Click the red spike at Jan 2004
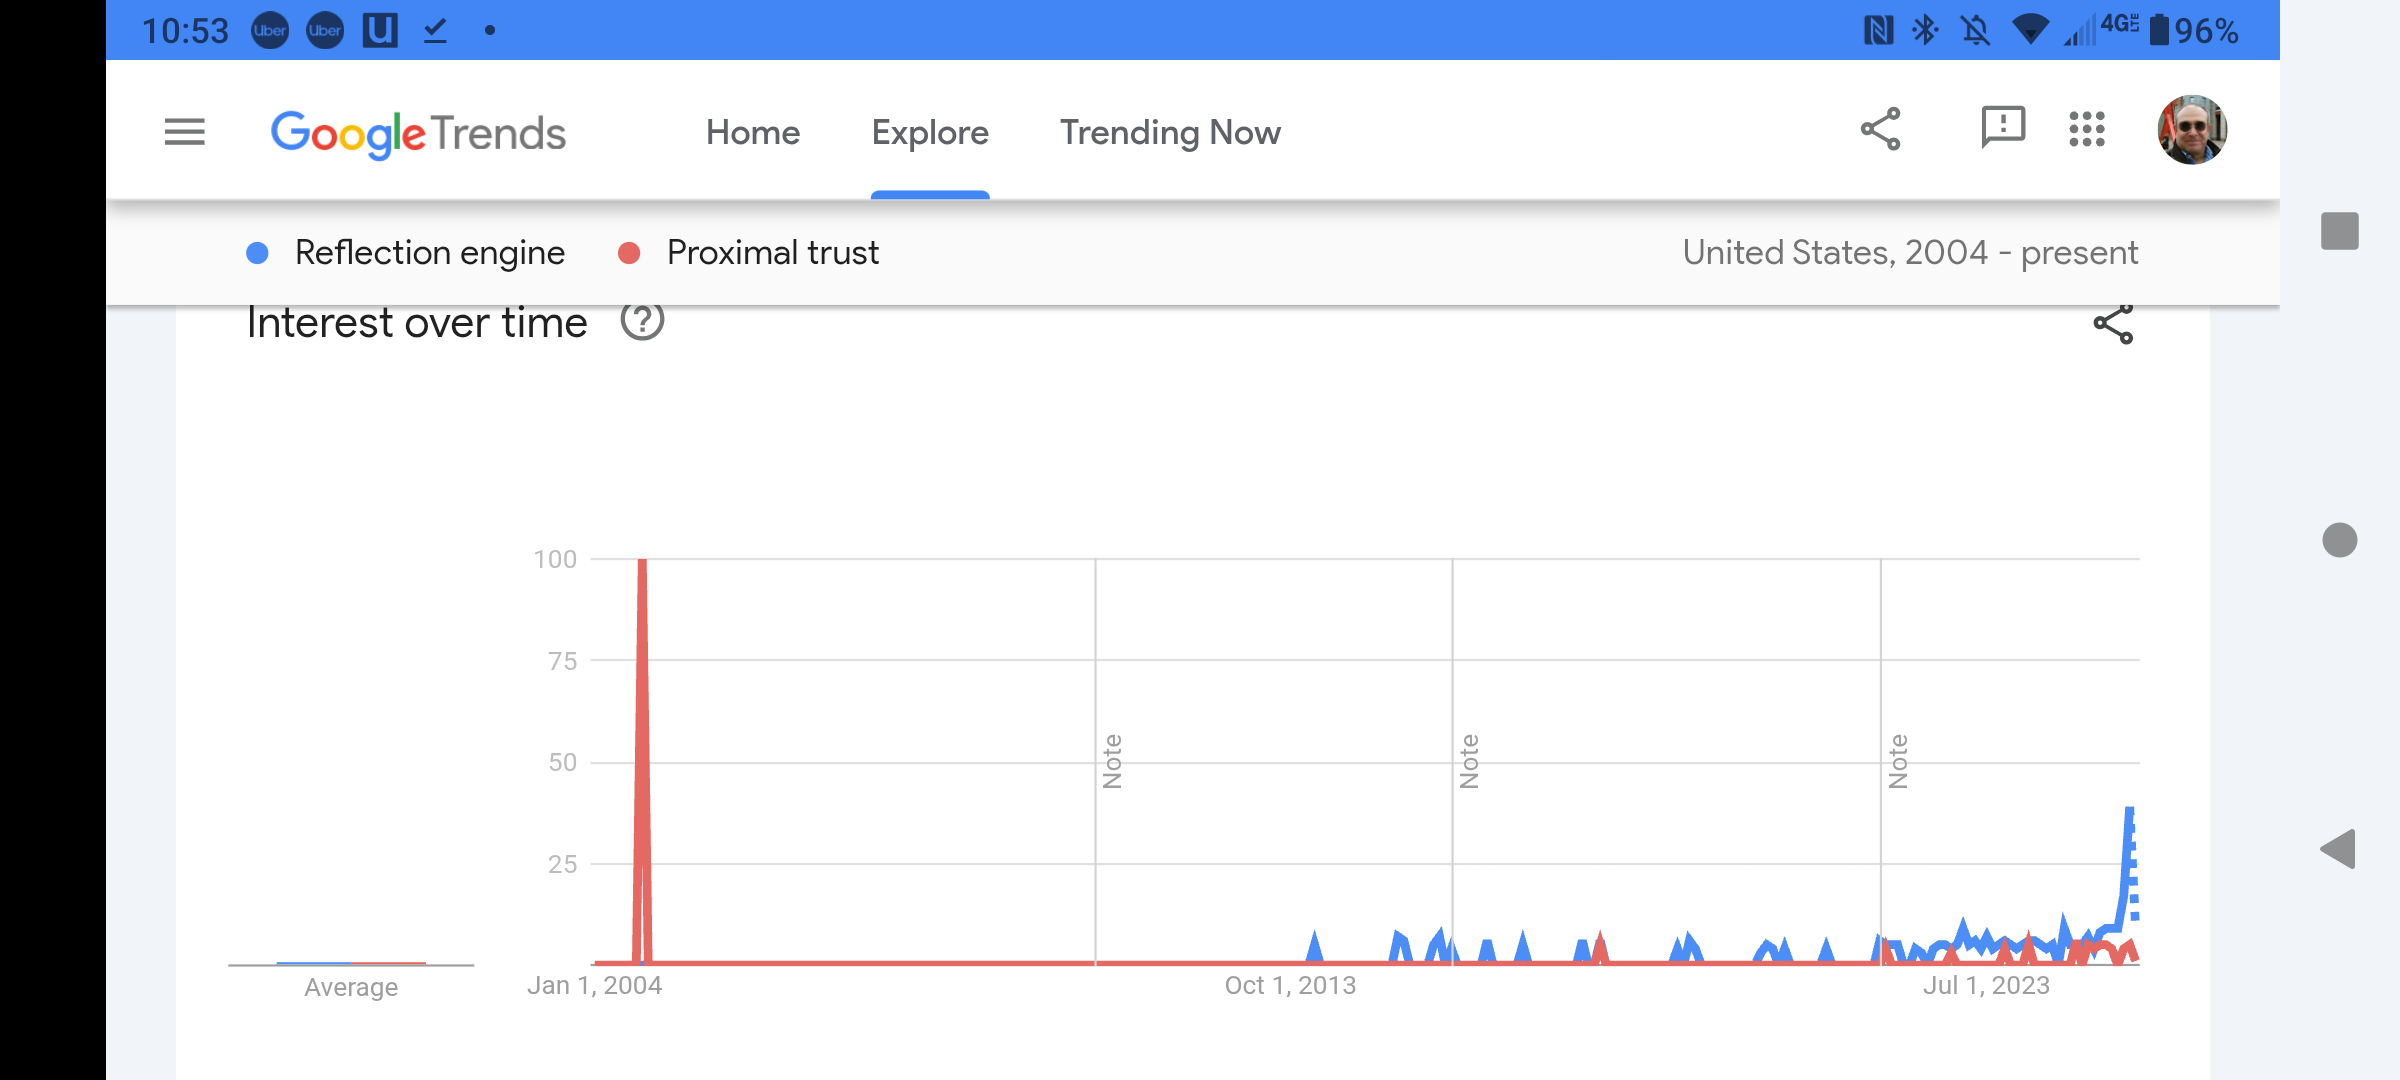Viewport: 2400px width, 1080px height. pyautogui.click(x=642, y=760)
